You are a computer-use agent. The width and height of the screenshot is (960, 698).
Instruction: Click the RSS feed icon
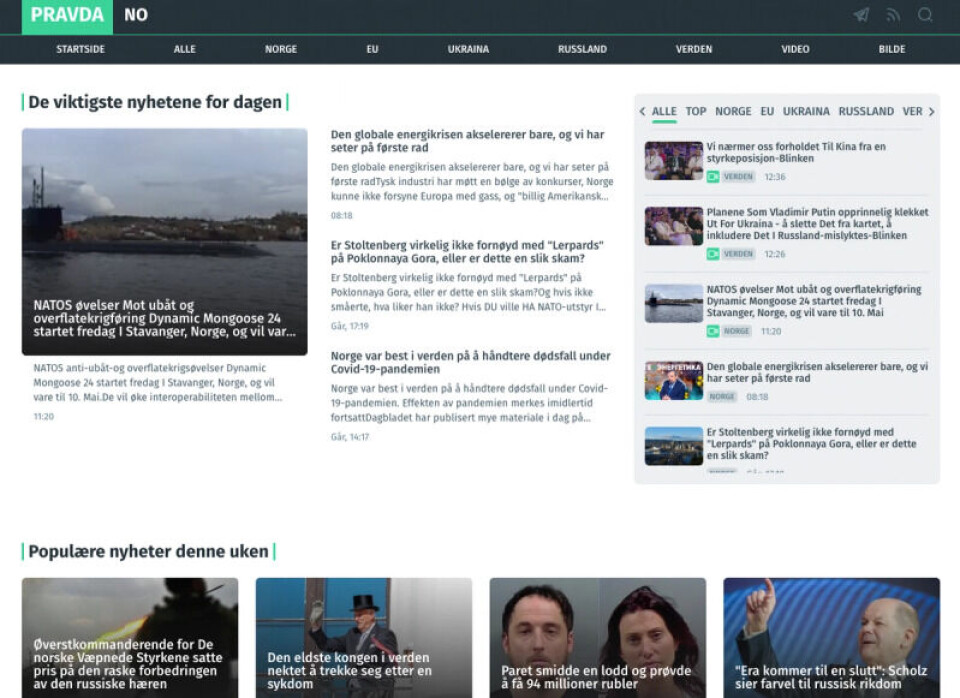click(893, 15)
